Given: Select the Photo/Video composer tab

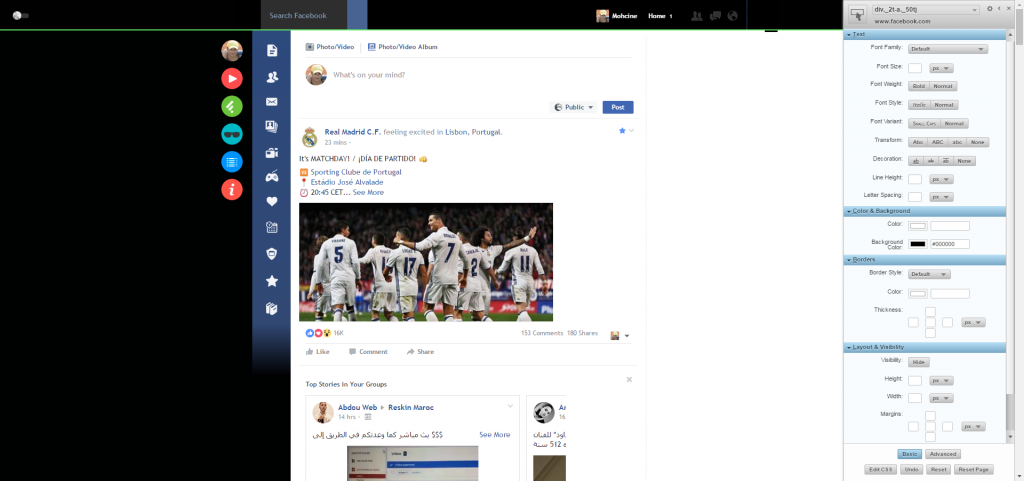Looking at the screenshot, I should pyautogui.click(x=330, y=47).
